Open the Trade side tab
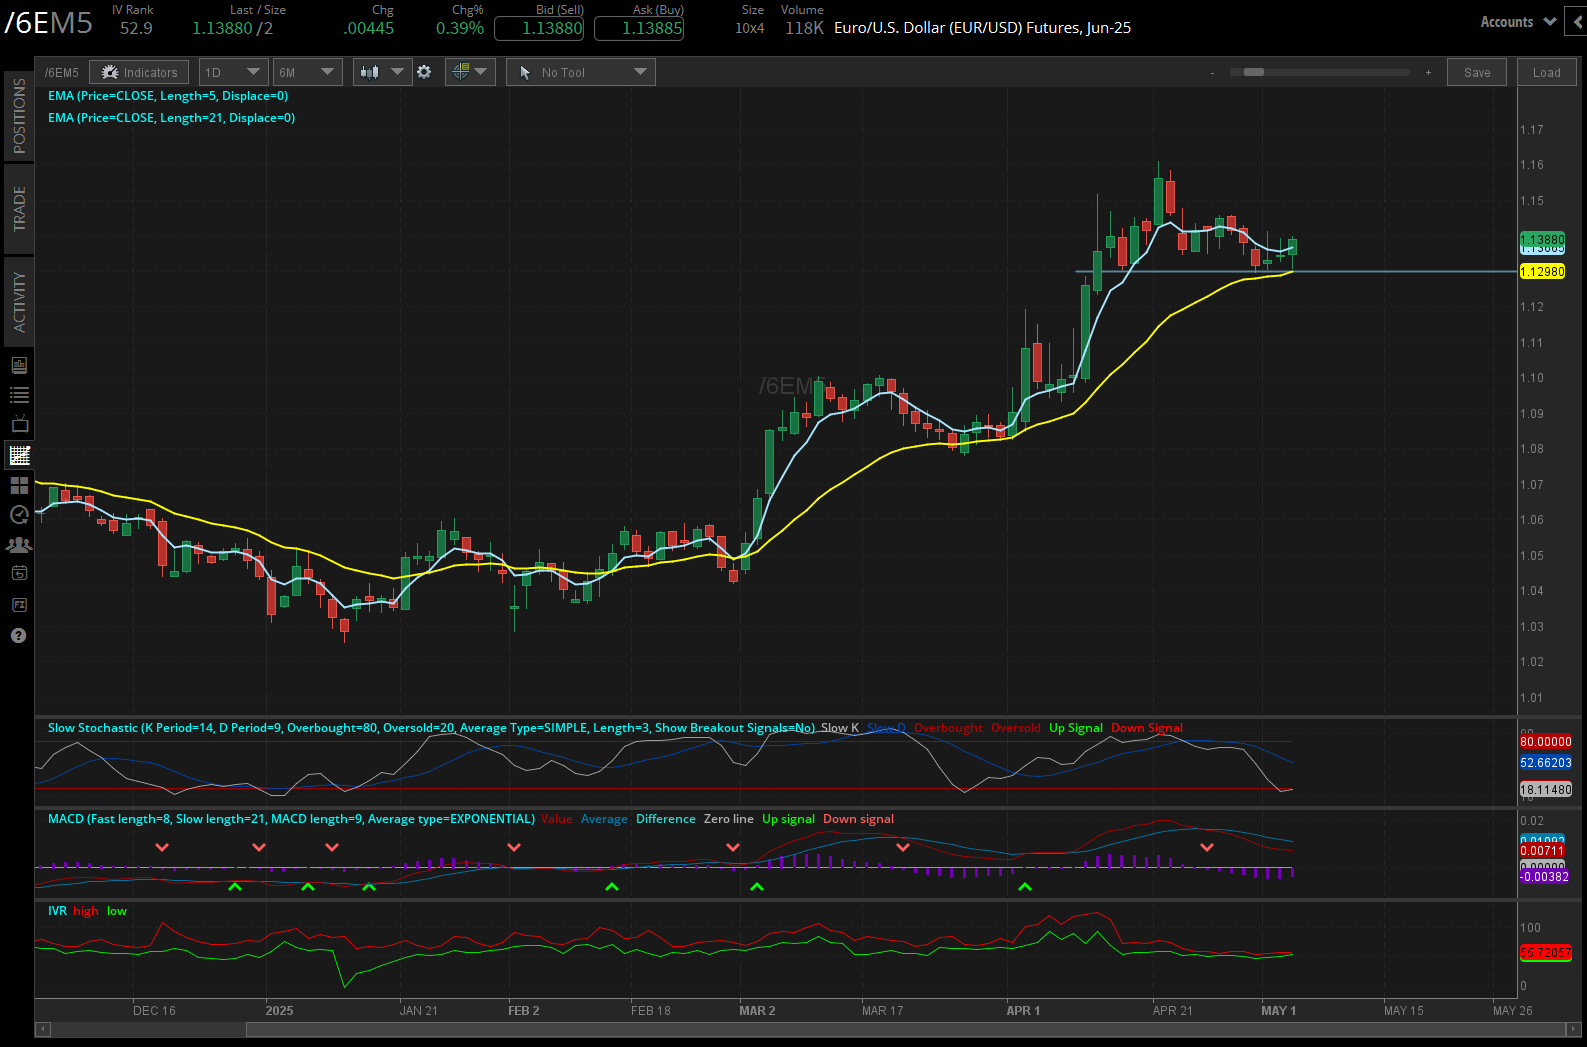The width and height of the screenshot is (1587, 1047). 19,208
